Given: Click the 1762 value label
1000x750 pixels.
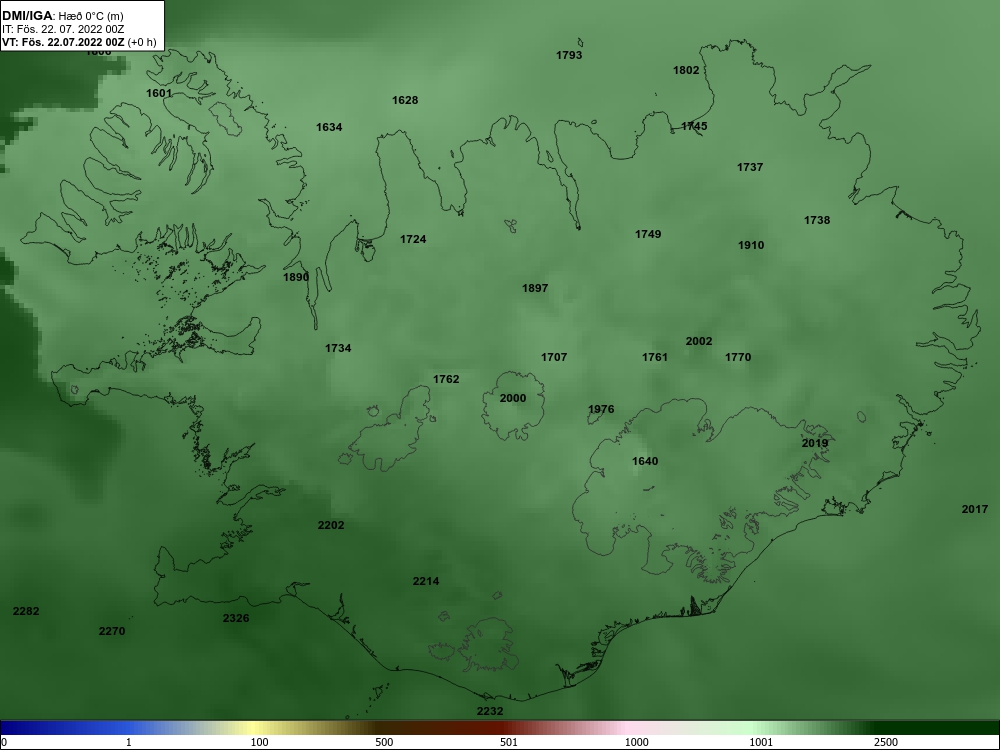Looking at the screenshot, I should click(x=446, y=379).
